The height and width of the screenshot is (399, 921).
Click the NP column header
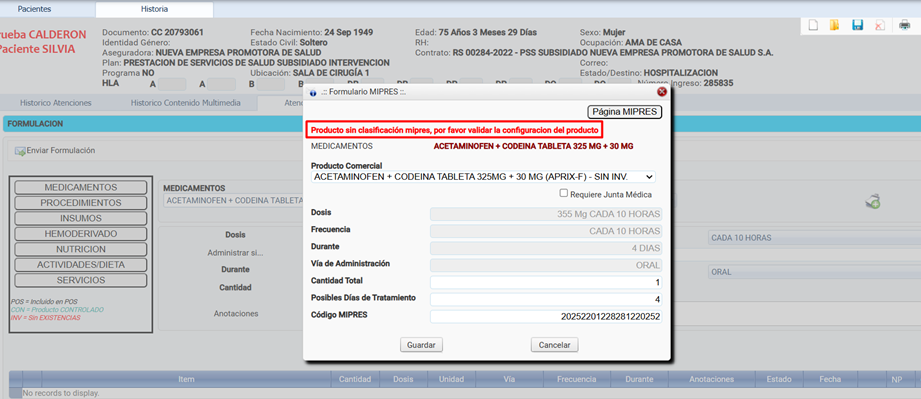click(896, 380)
